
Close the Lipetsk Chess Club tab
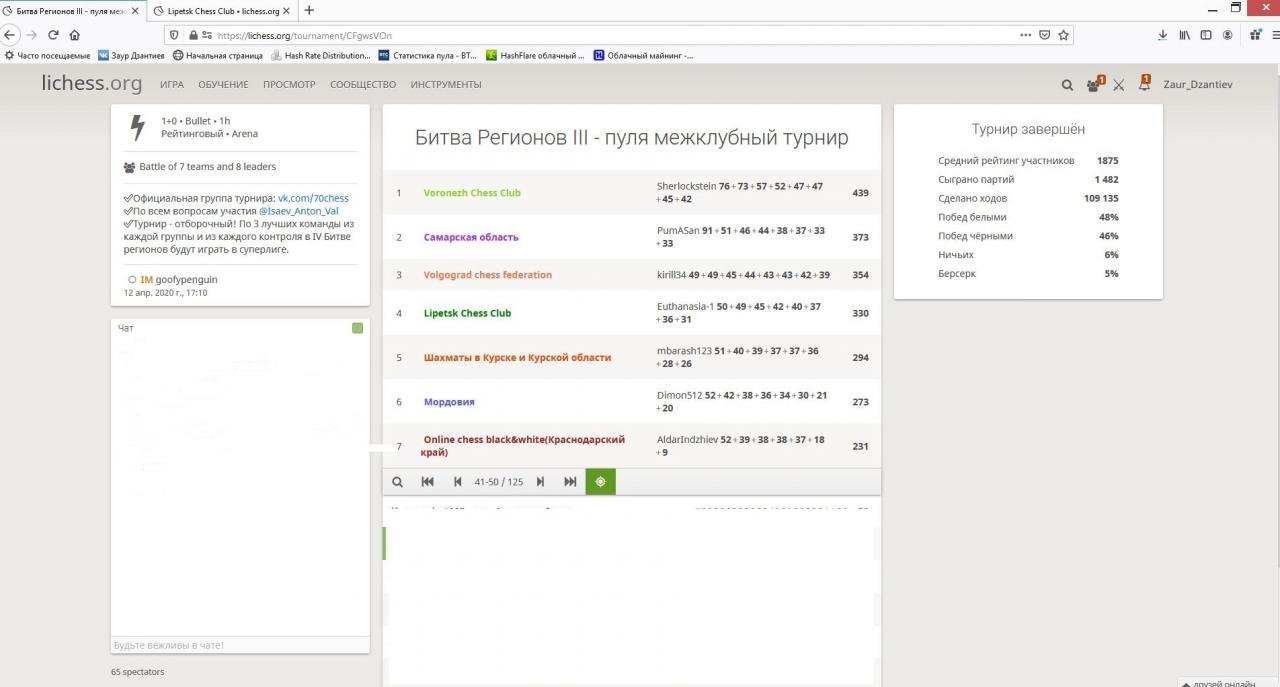click(x=287, y=11)
